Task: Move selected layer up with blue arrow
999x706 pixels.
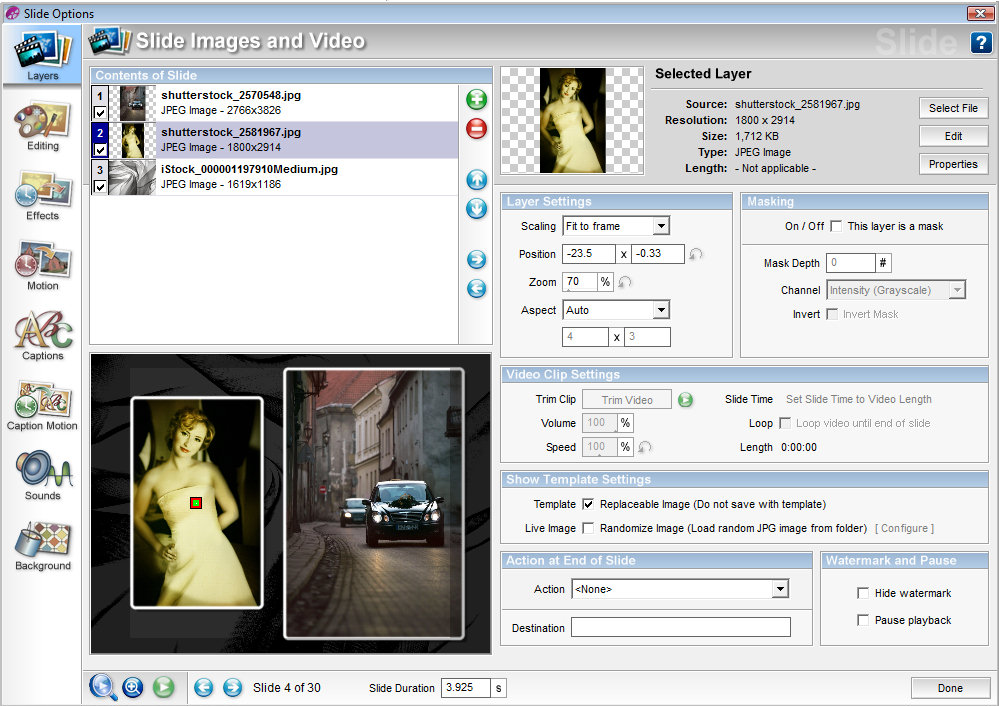Action: [x=477, y=180]
